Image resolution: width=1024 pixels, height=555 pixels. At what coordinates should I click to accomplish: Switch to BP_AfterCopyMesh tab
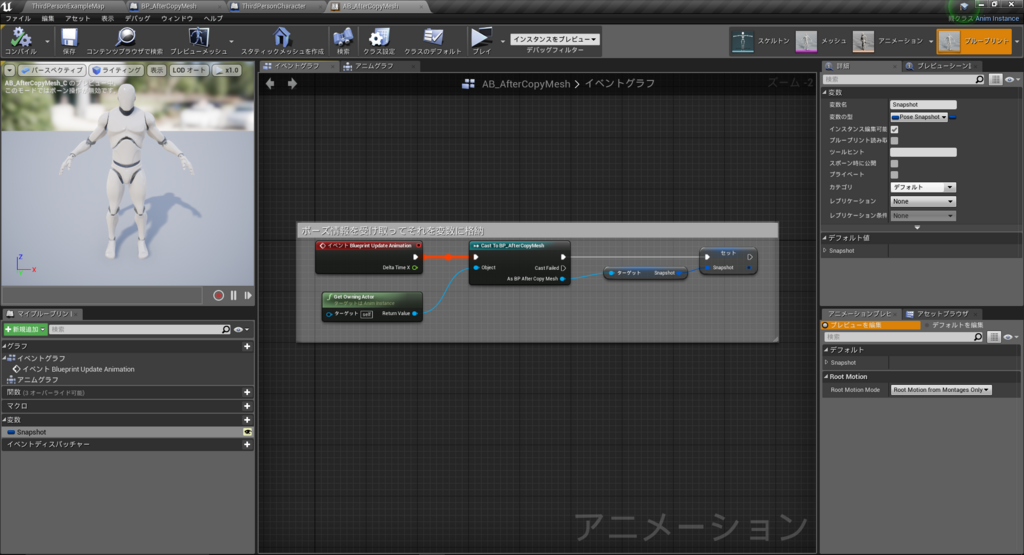coord(168,7)
